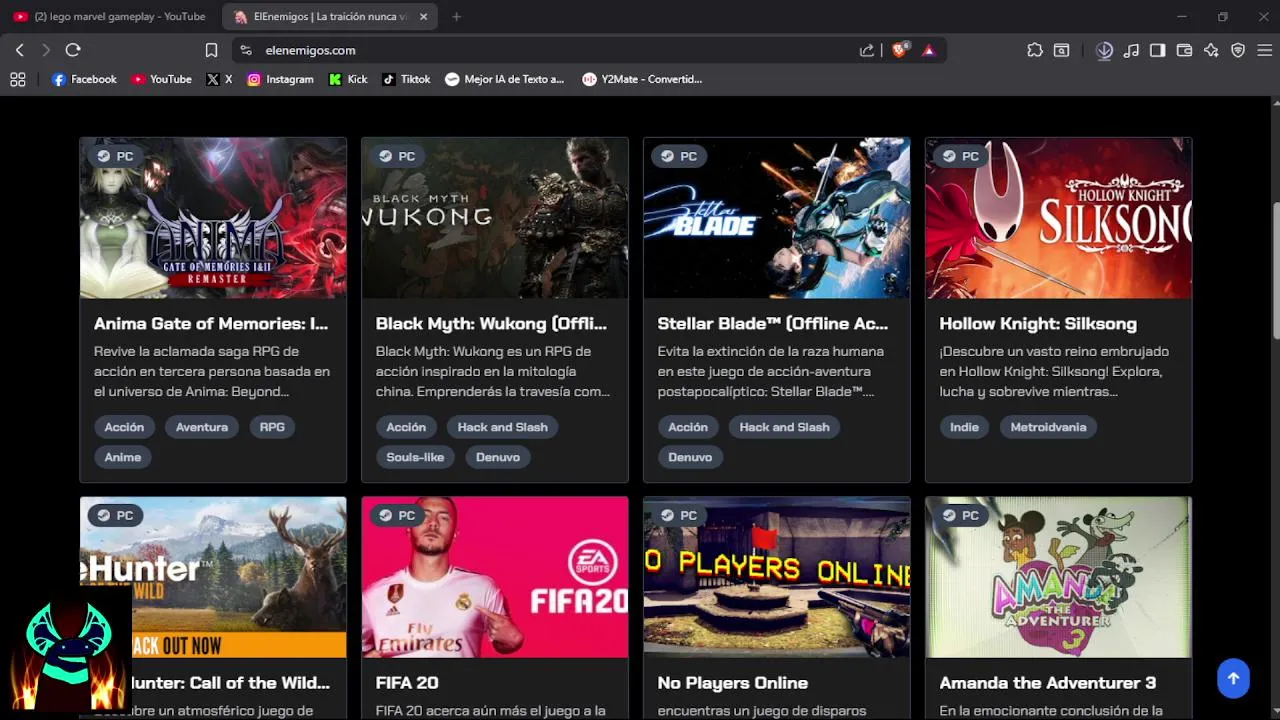
Task: Open the Stellar Blade title link
Action: pyautogui.click(x=773, y=324)
